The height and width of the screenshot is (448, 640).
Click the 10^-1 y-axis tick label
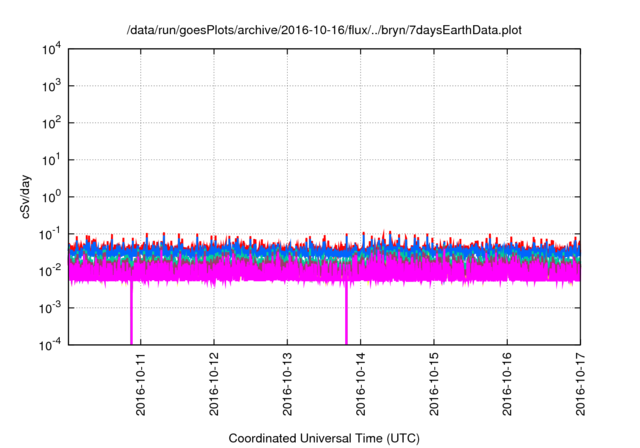click(x=50, y=235)
